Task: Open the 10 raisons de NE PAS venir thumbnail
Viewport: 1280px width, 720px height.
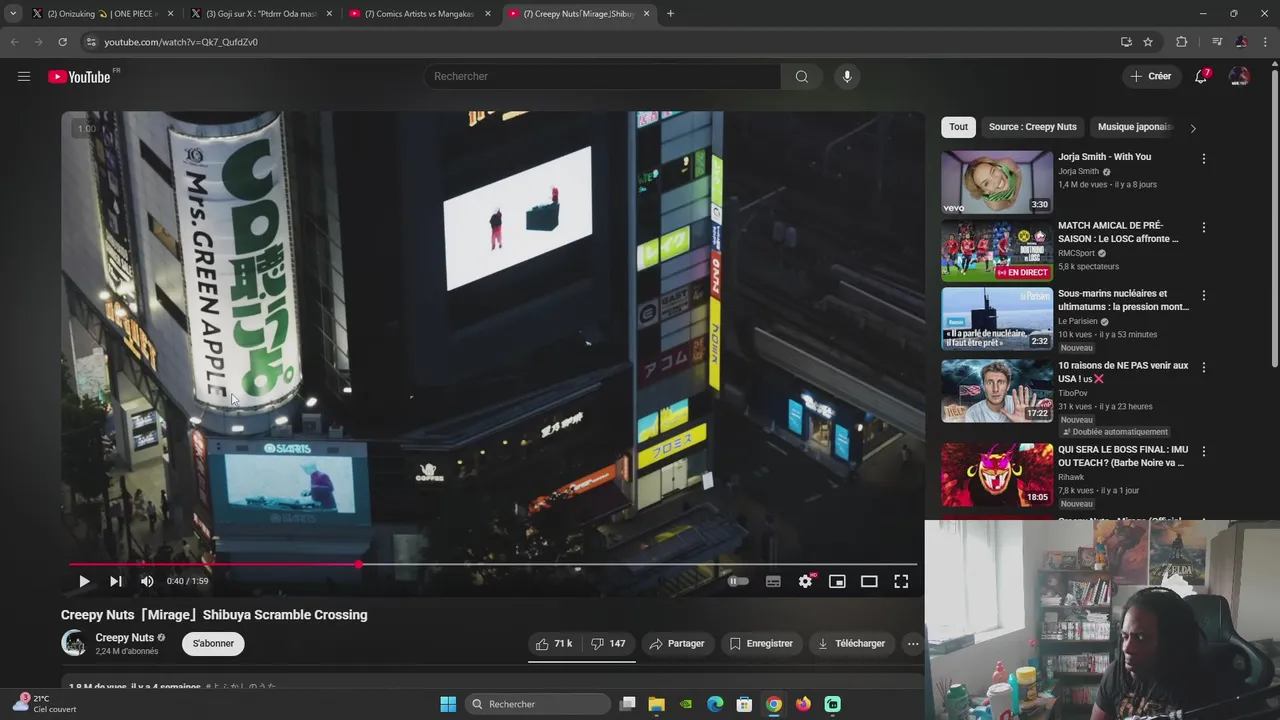Action: click(x=997, y=391)
